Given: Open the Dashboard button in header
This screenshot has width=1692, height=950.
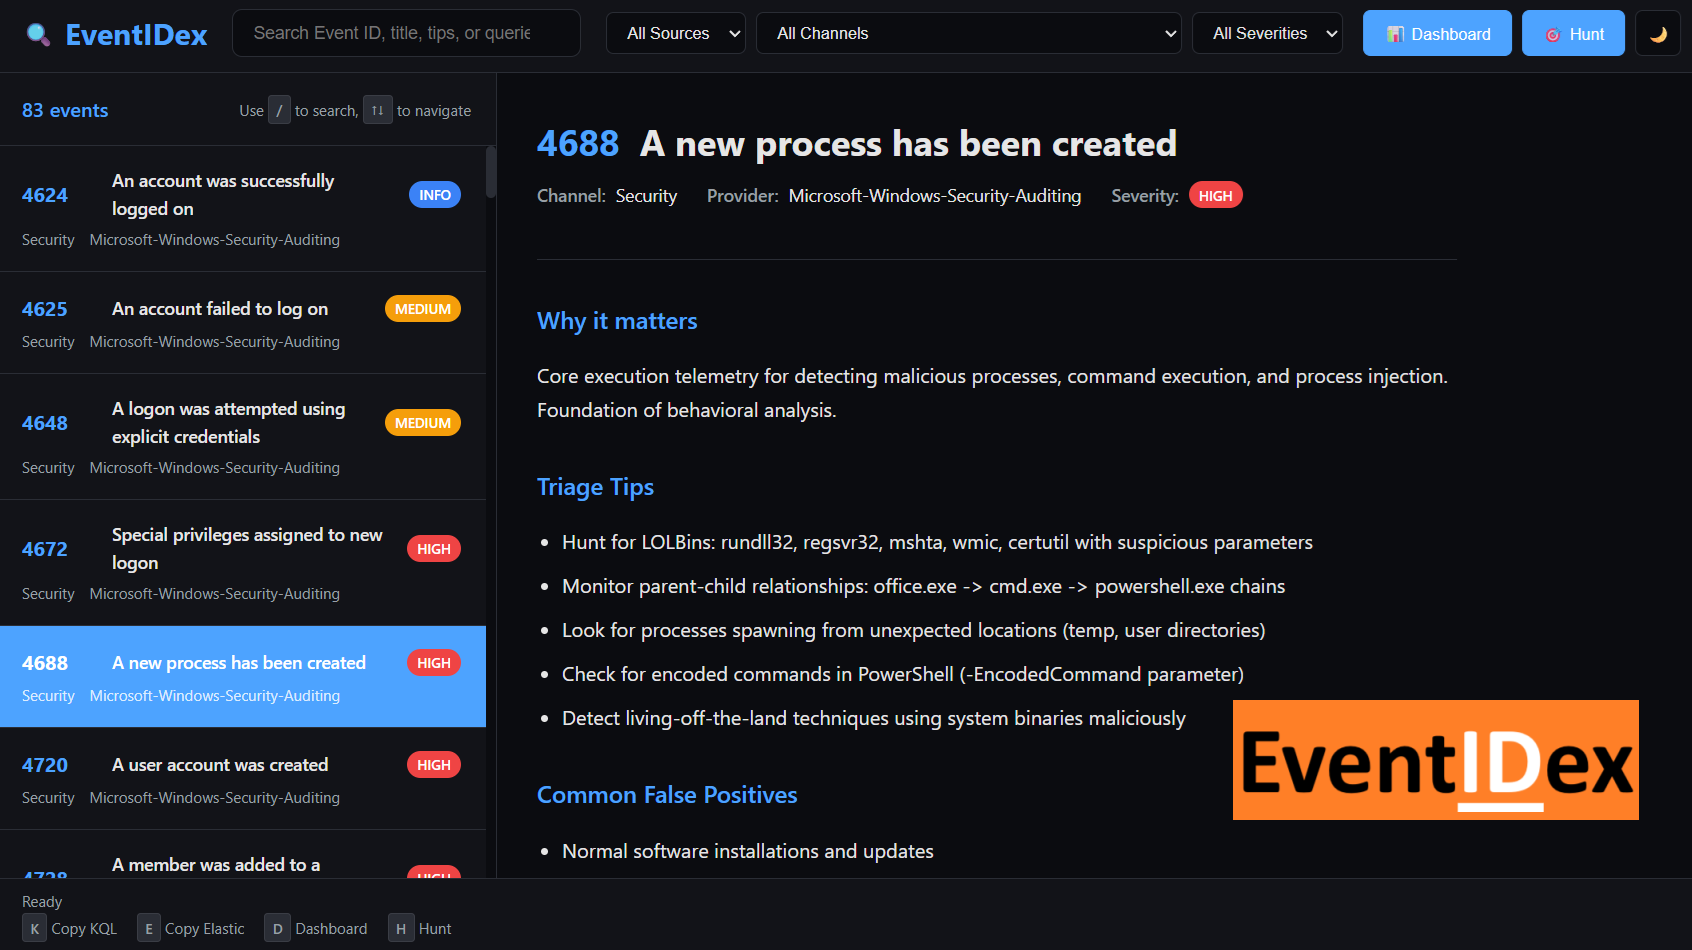Looking at the screenshot, I should pos(1437,34).
